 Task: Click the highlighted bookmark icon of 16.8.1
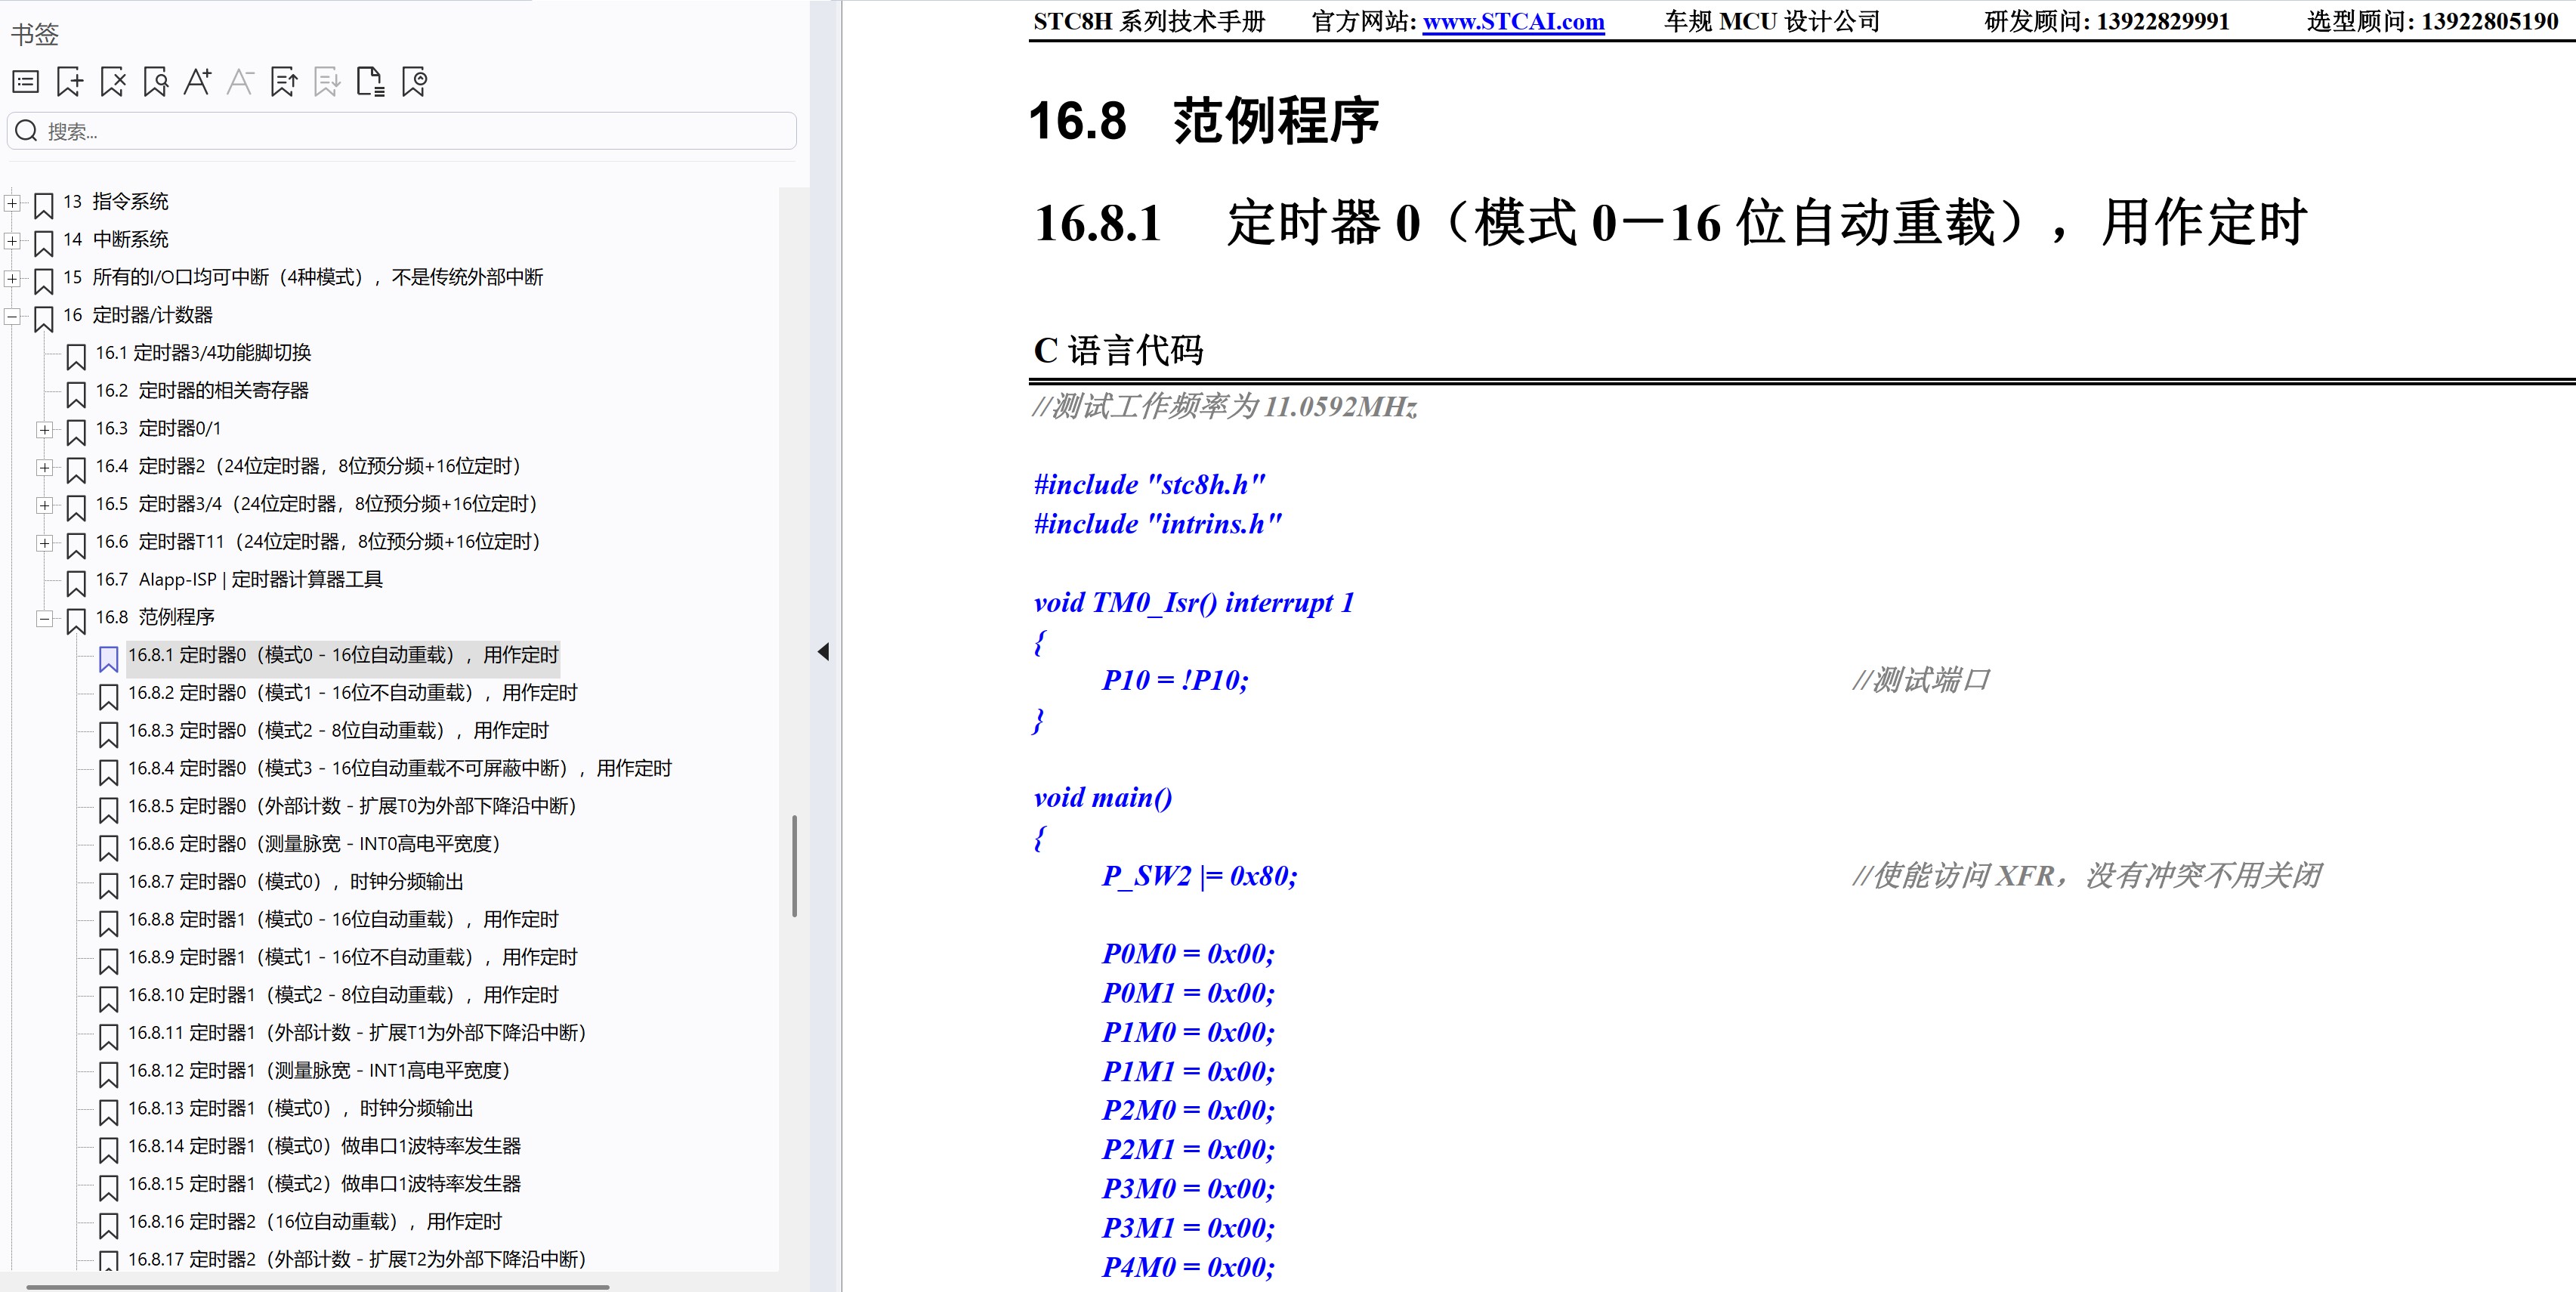[x=108, y=659]
